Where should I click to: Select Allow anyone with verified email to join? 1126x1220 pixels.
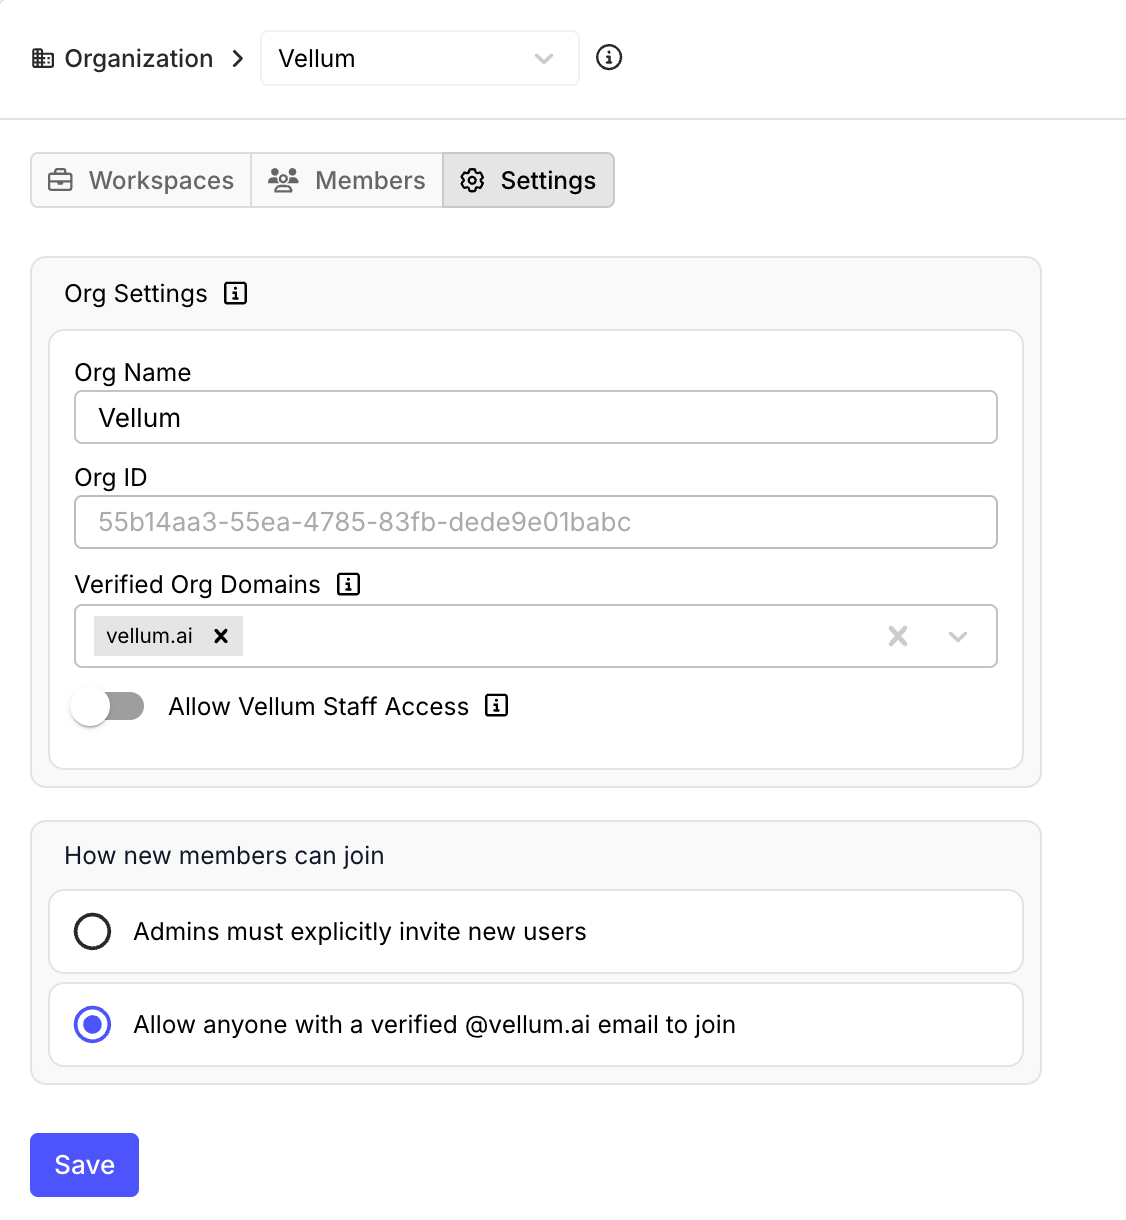click(x=93, y=1024)
